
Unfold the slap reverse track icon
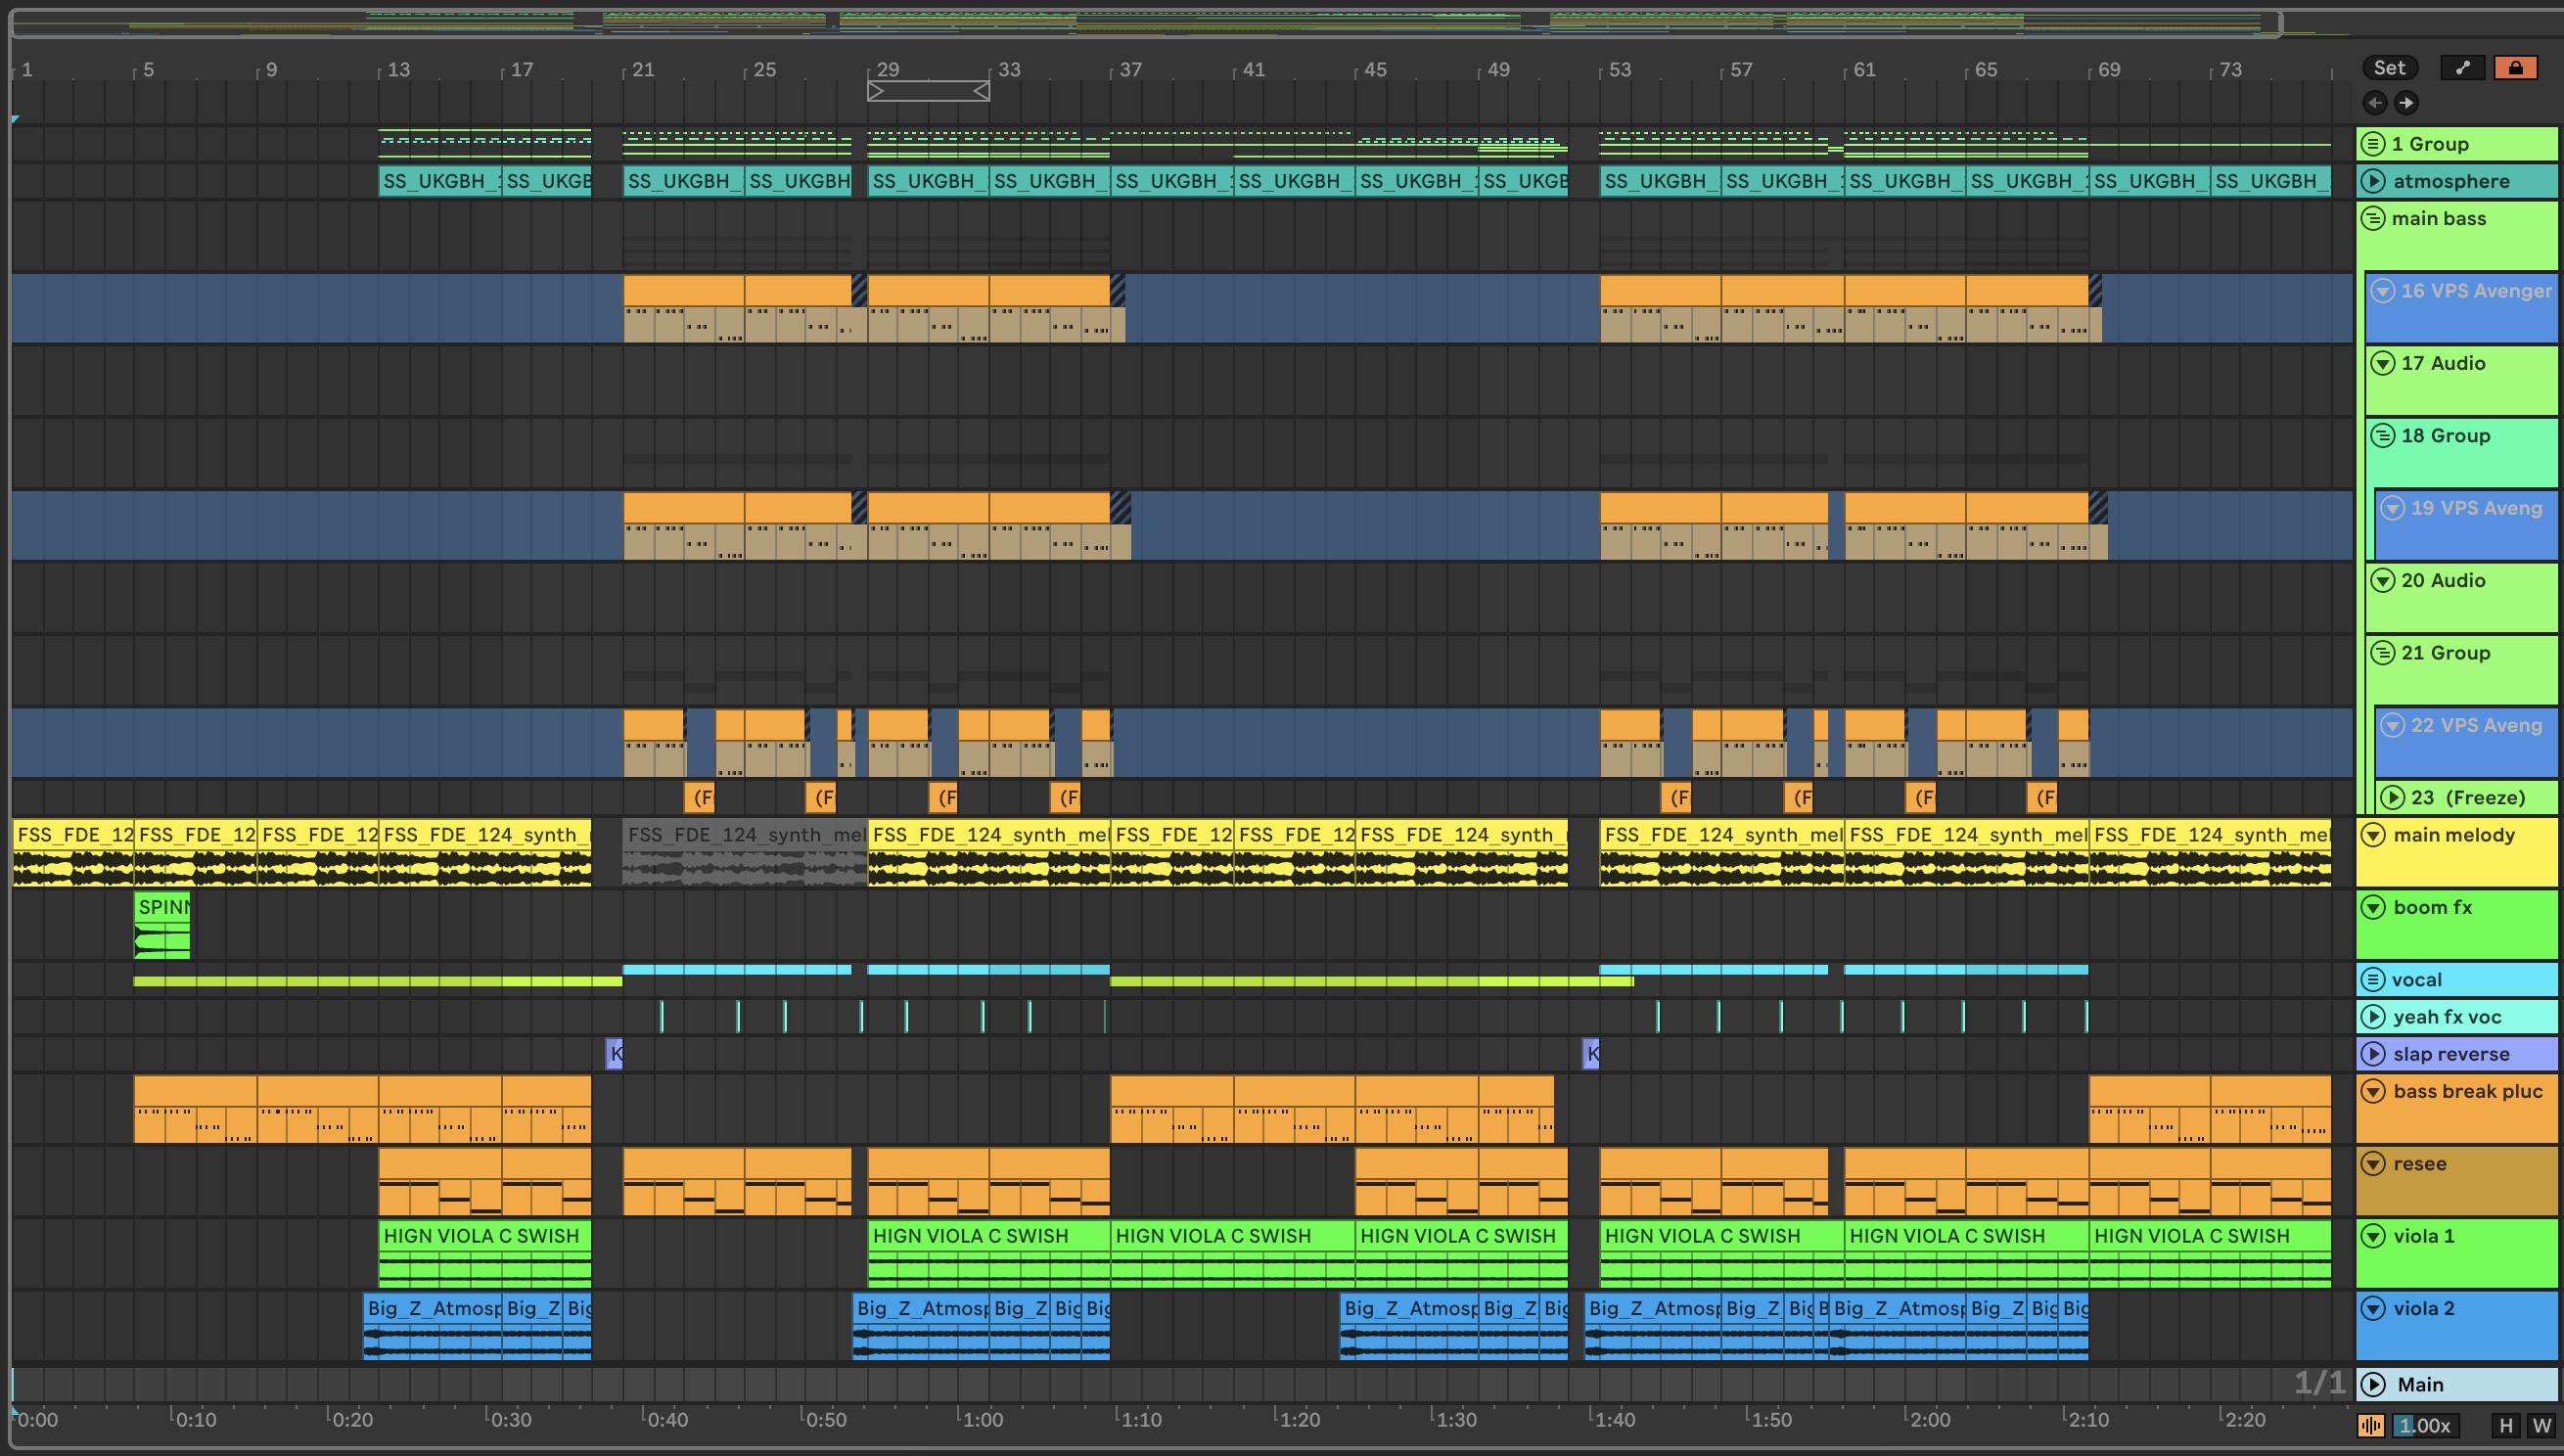(x=2372, y=1054)
